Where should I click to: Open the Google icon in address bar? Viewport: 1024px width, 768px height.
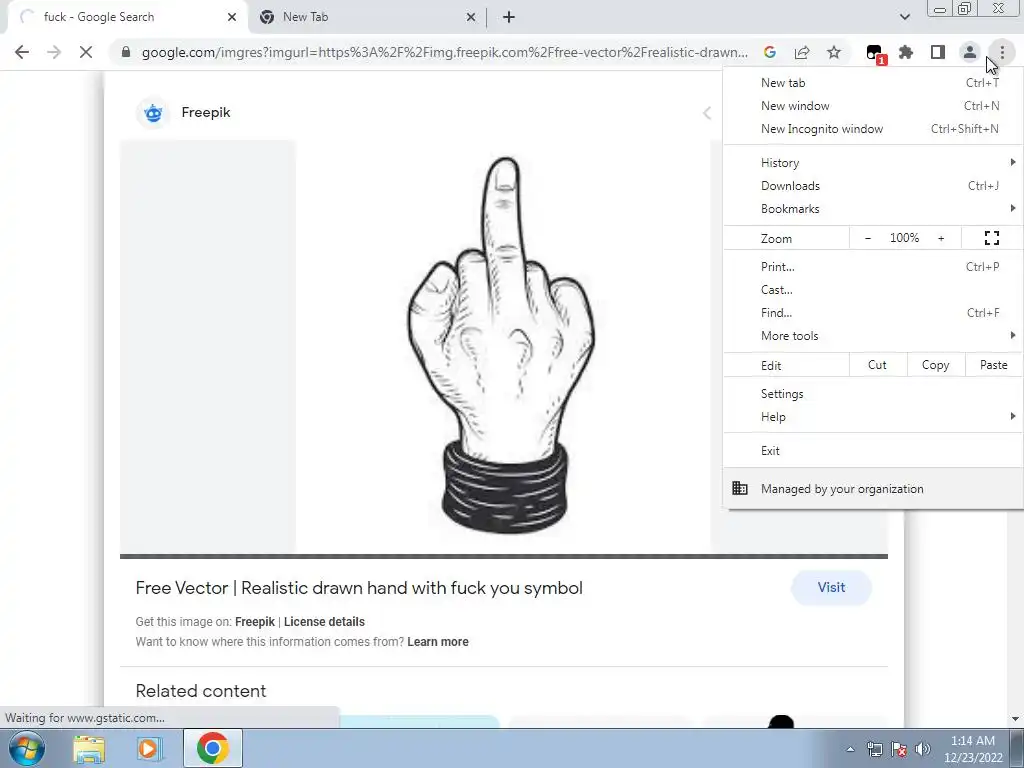coord(770,52)
